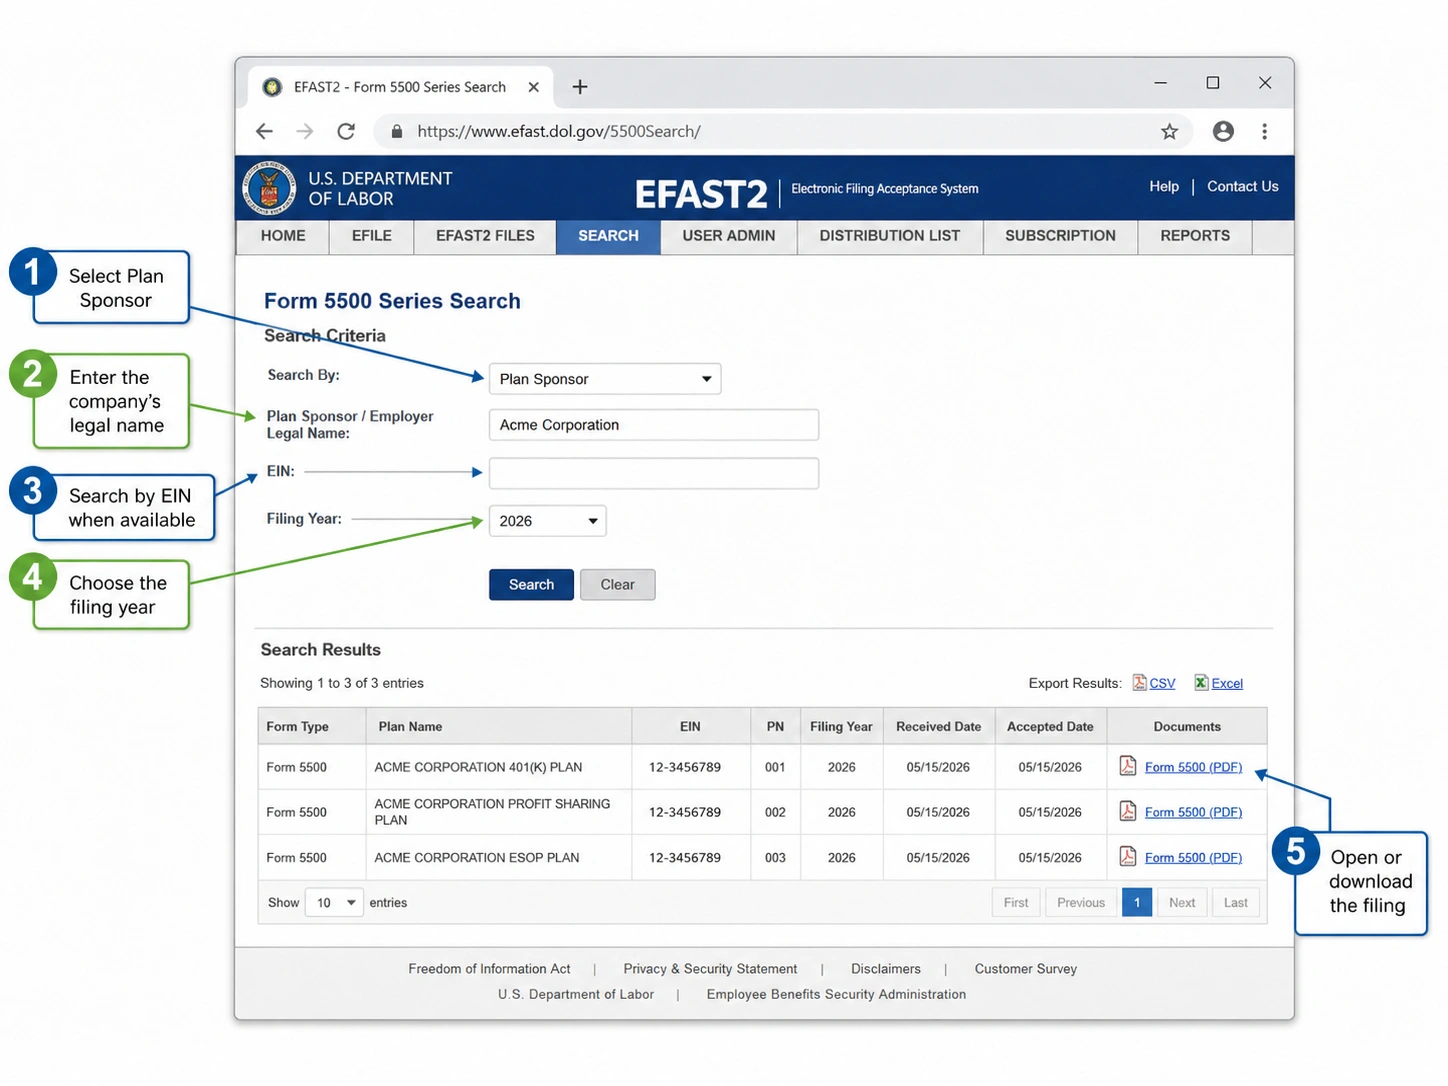Image resolution: width=1448 pixels, height=1086 pixels.
Task: Click the plan number 002 cell
Action: pyautogui.click(x=775, y=812)
